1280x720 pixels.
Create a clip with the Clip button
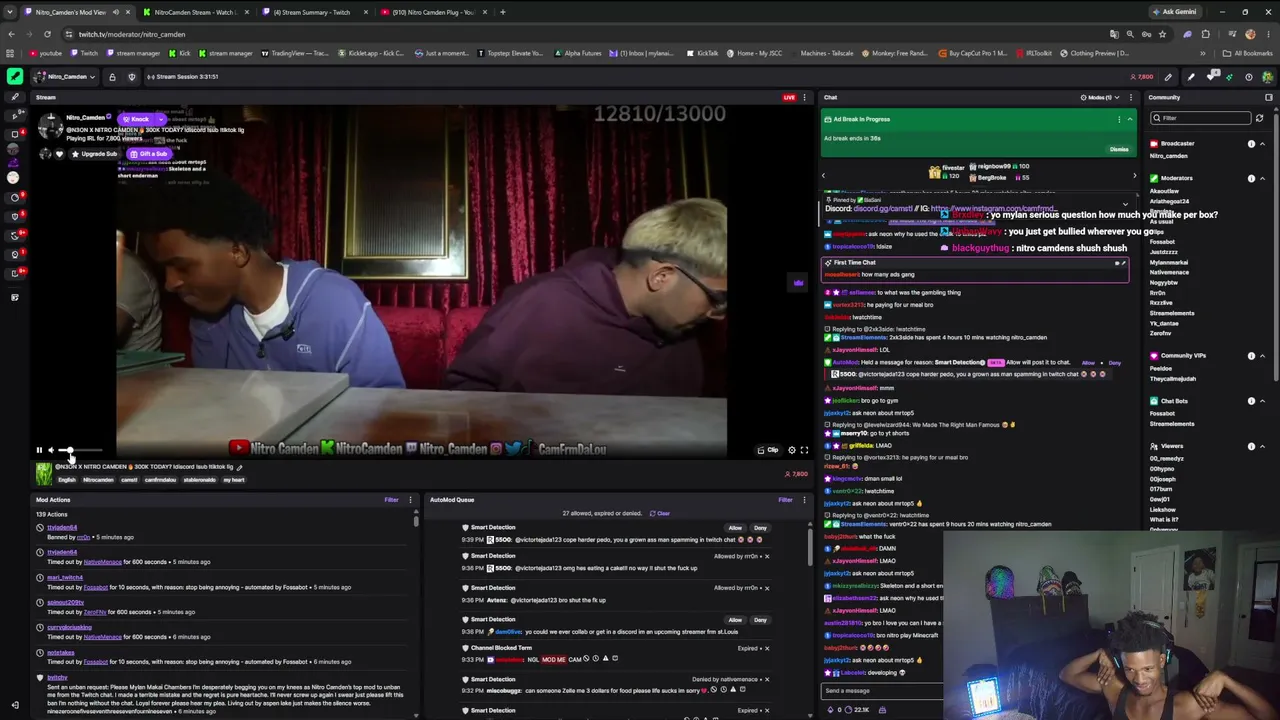tap(768, 450)
